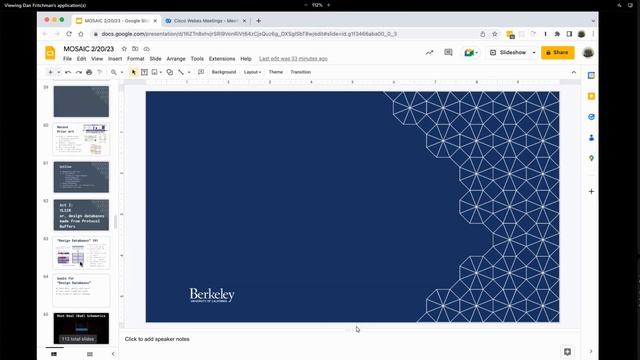640x360 pixels.
Task: Open the Transition panel
Action: click(300, 72)
